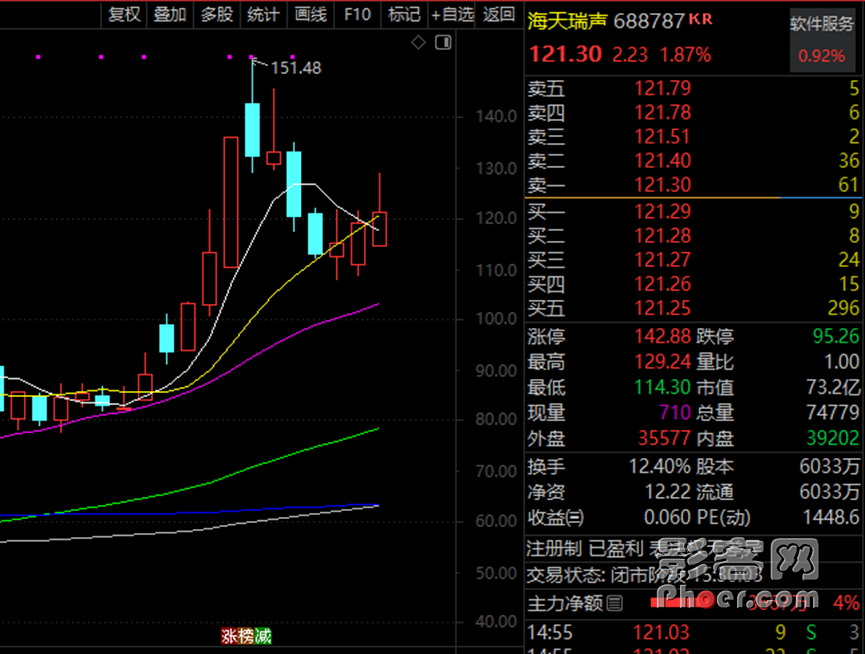Click the 跌停 limit-down value 95.26
Screen dimensions: 865x654
[x=835, y=336]
